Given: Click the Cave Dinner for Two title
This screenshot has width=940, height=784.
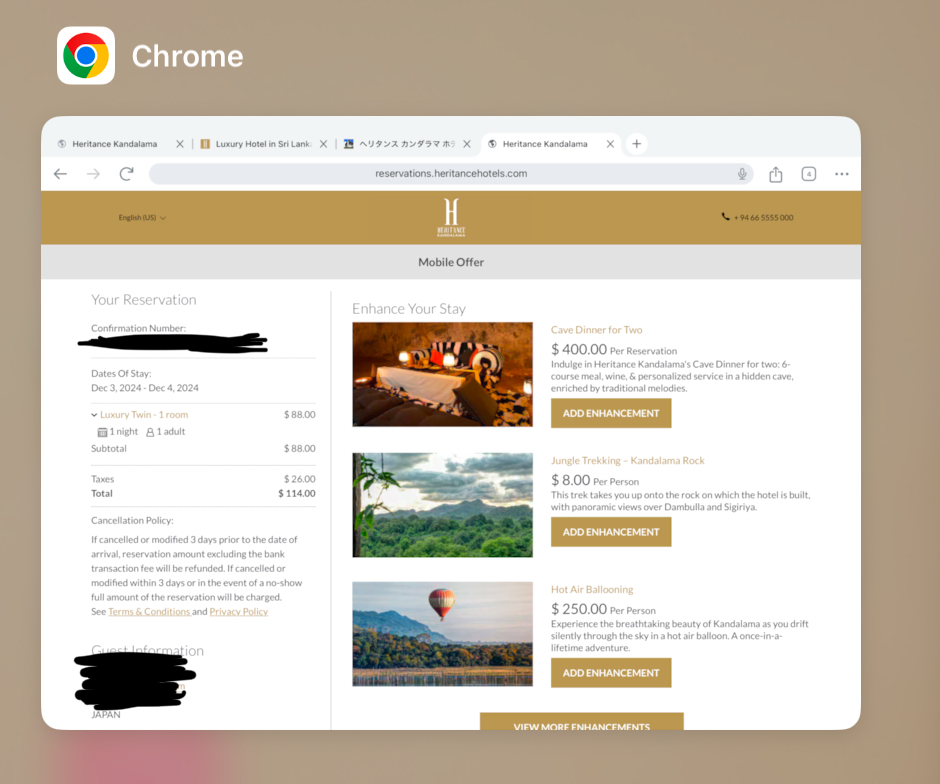Looking at the screenshot, I should pyautogui.click(x=596, y=330).
